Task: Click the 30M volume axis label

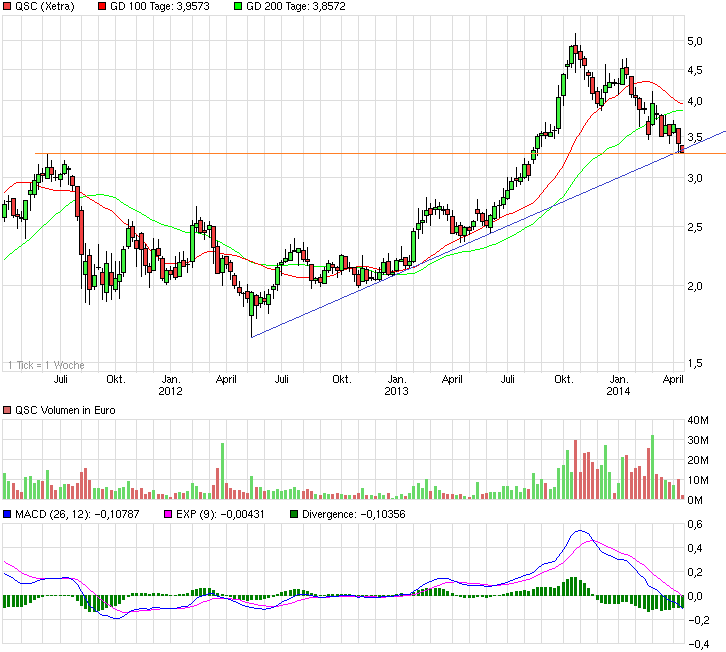Action: (698, 440)
